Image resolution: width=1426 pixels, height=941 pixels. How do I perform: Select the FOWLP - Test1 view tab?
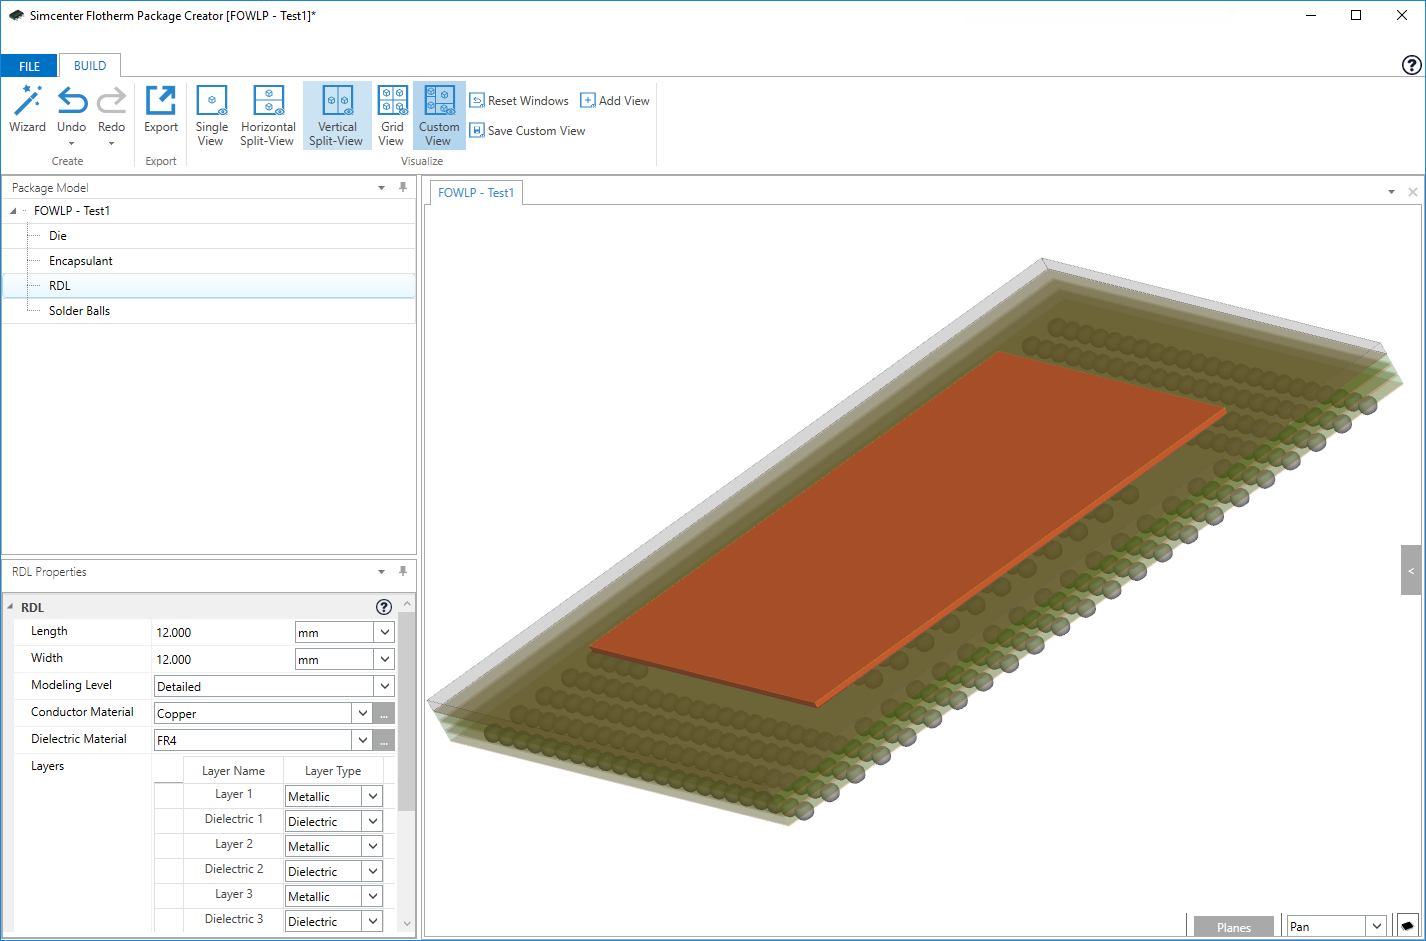pos(476,192)
